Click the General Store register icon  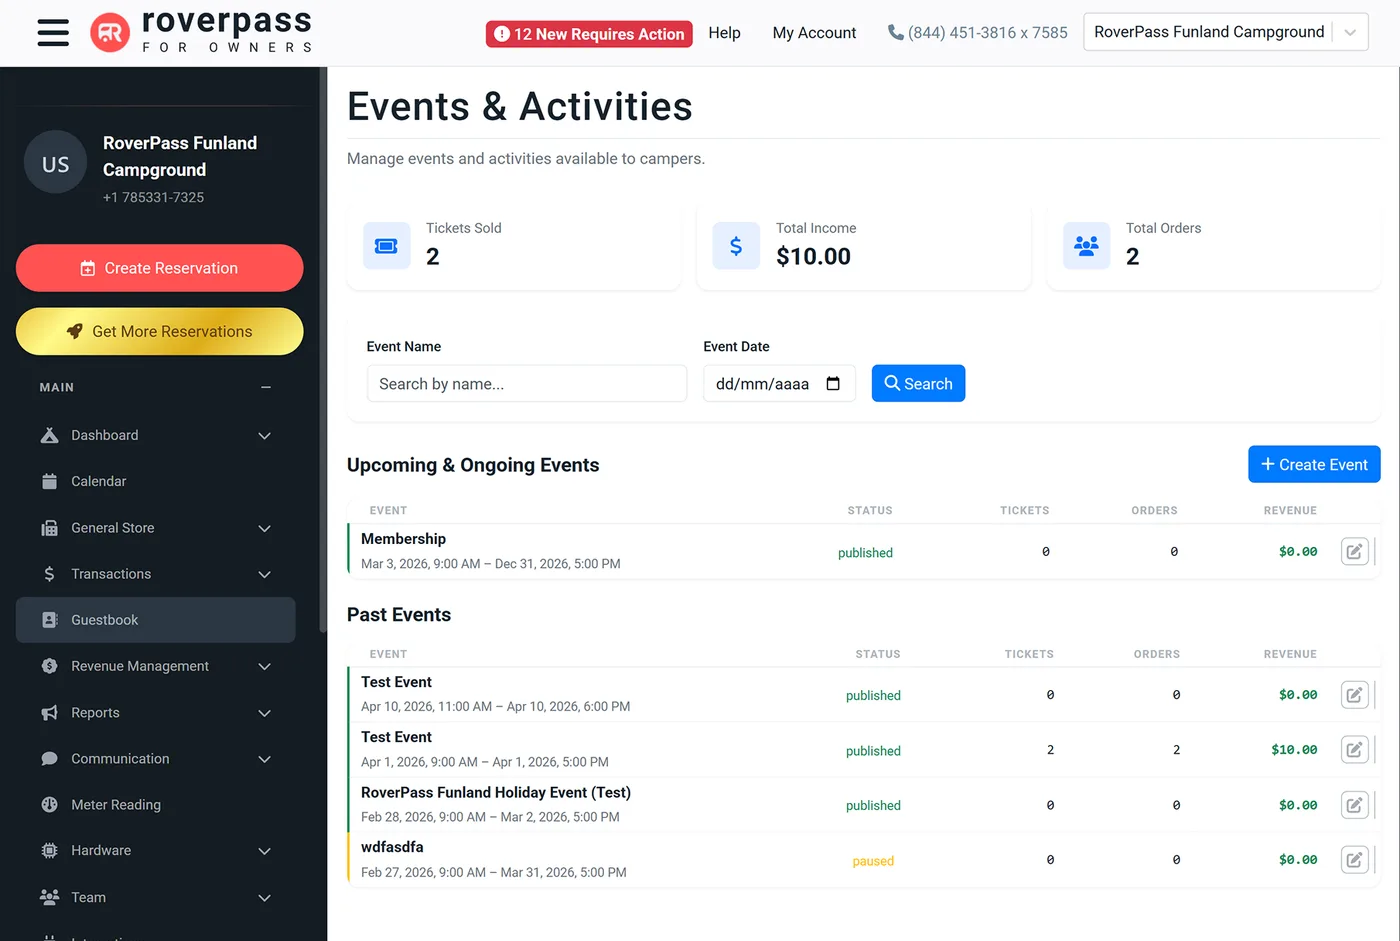pyautogui.click(x=49, y=528)
